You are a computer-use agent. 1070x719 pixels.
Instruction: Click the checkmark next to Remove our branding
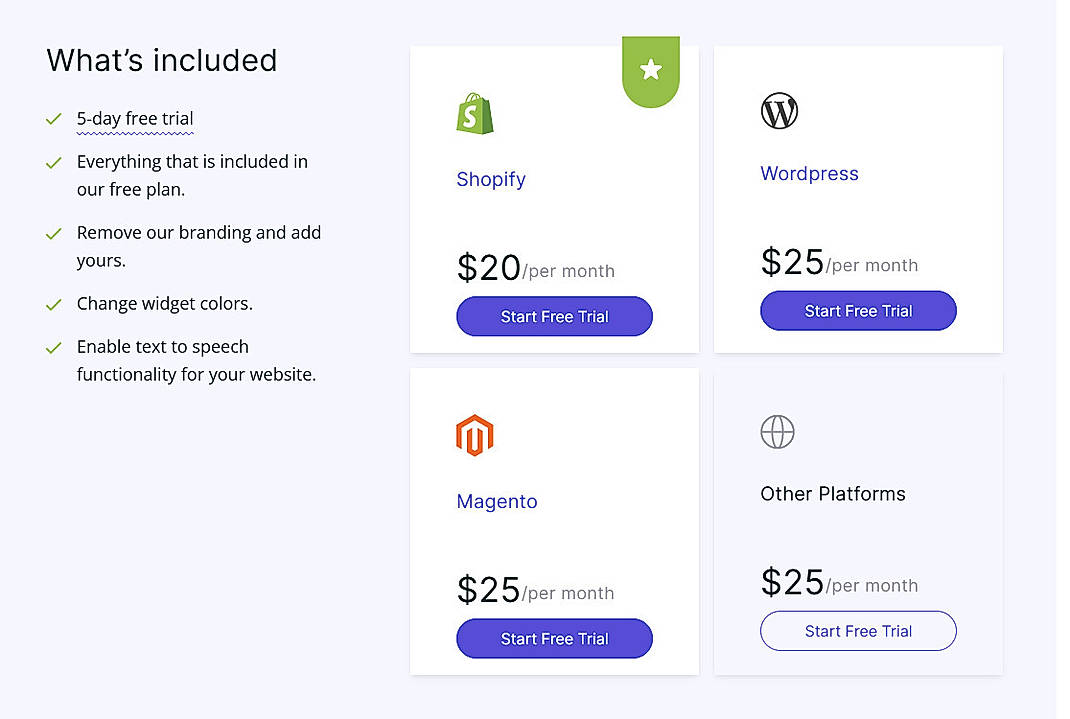click(x=54, y=233)
